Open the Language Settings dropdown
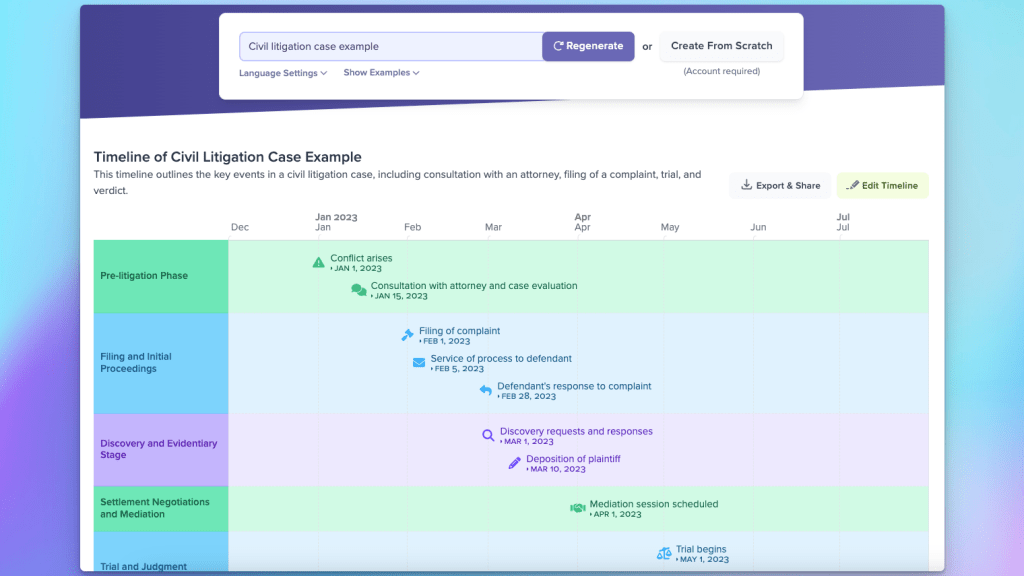This screenshot has width=1024, height=576. [x=283, y=73]
